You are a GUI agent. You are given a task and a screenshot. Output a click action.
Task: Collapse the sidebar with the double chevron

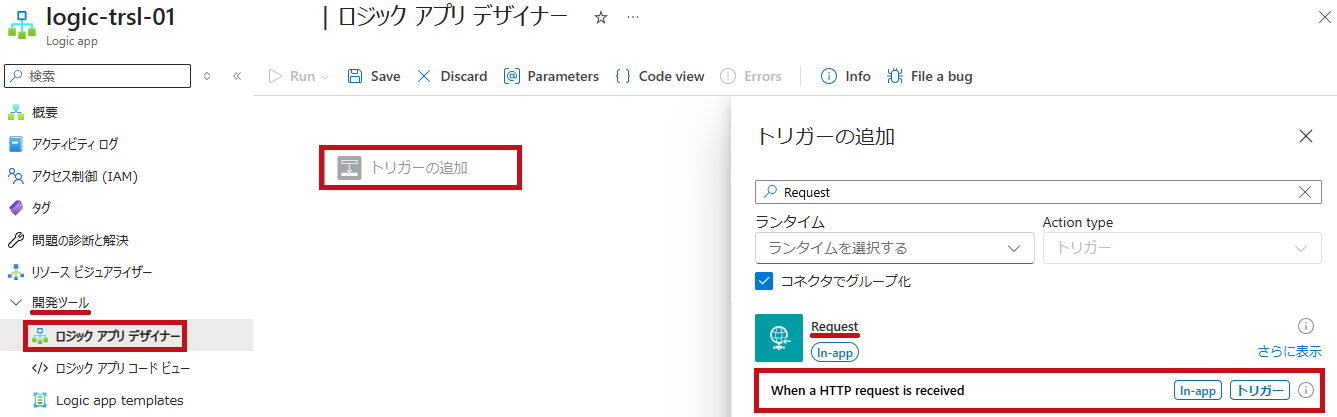point(237,76)
